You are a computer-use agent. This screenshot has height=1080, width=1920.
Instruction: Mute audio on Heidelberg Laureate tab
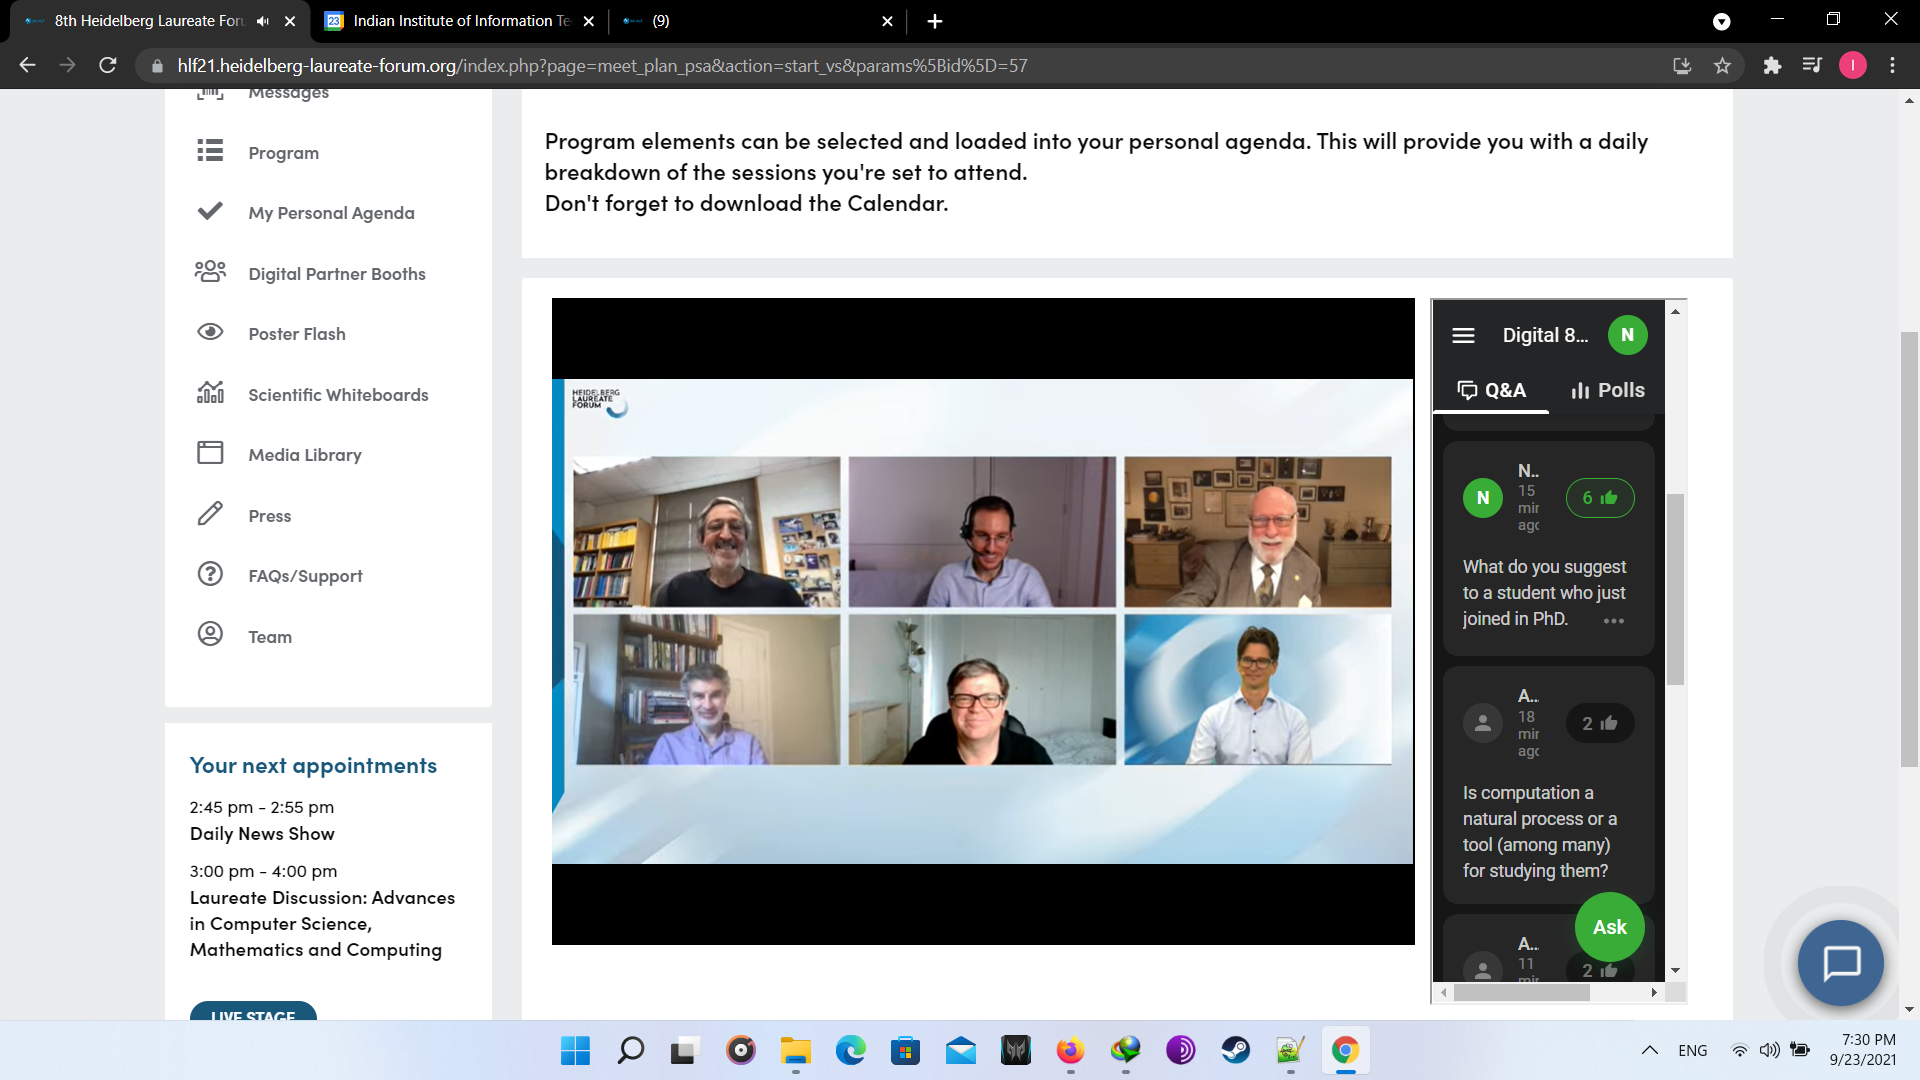263,21
